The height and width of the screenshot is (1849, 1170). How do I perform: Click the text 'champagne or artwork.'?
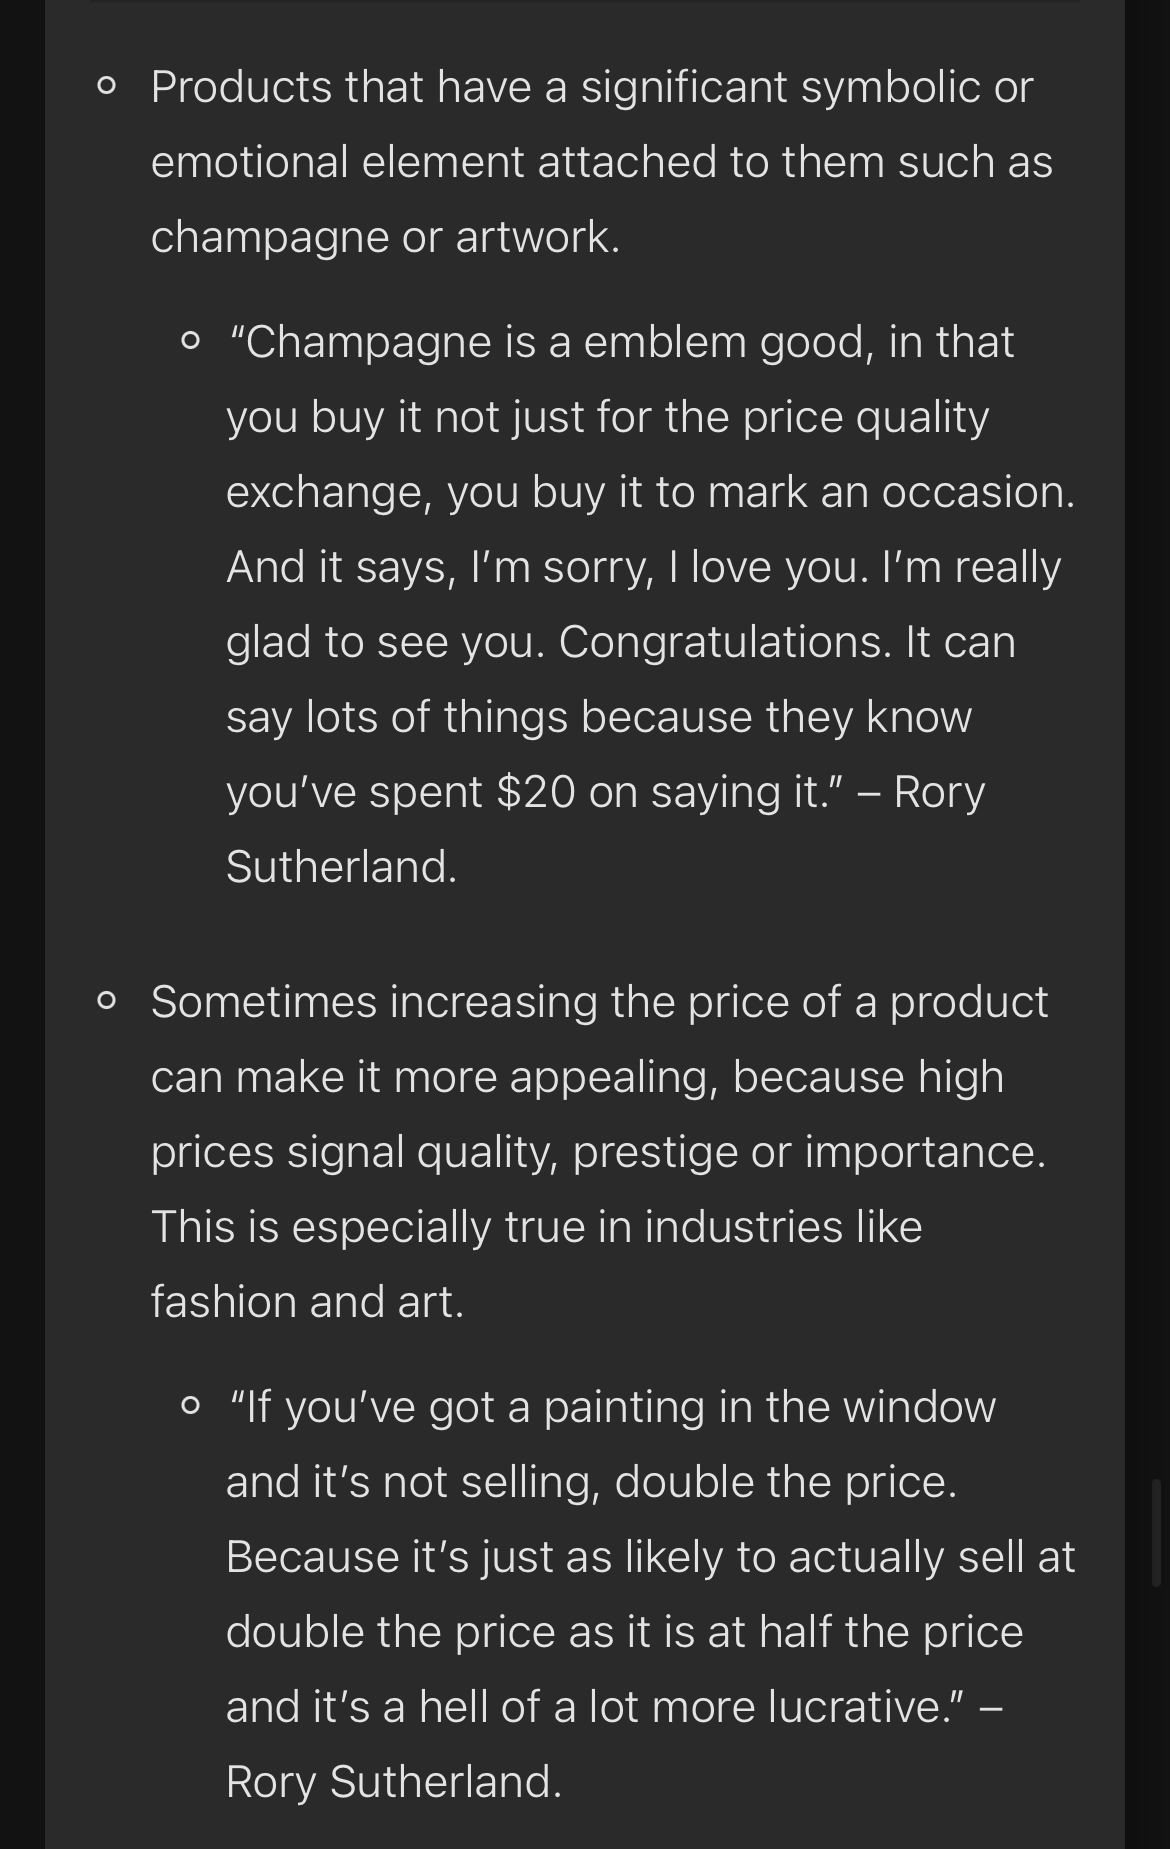point(386,238)
